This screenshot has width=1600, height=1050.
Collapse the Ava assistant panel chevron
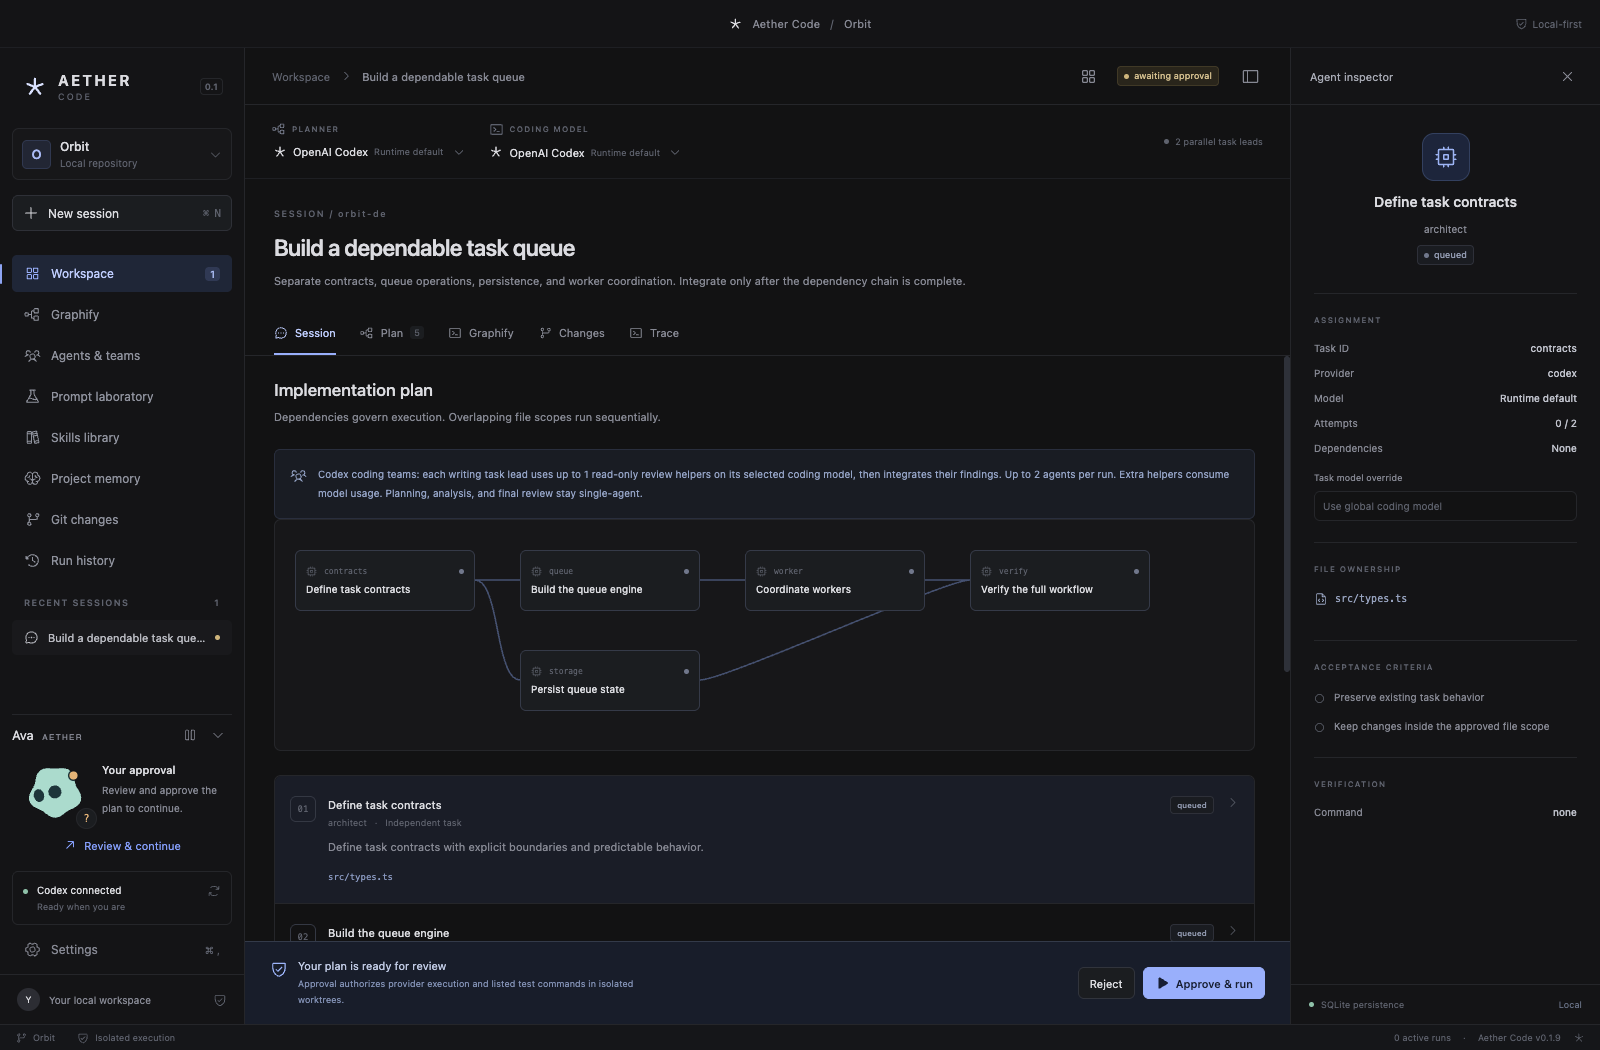click(218, 735)
